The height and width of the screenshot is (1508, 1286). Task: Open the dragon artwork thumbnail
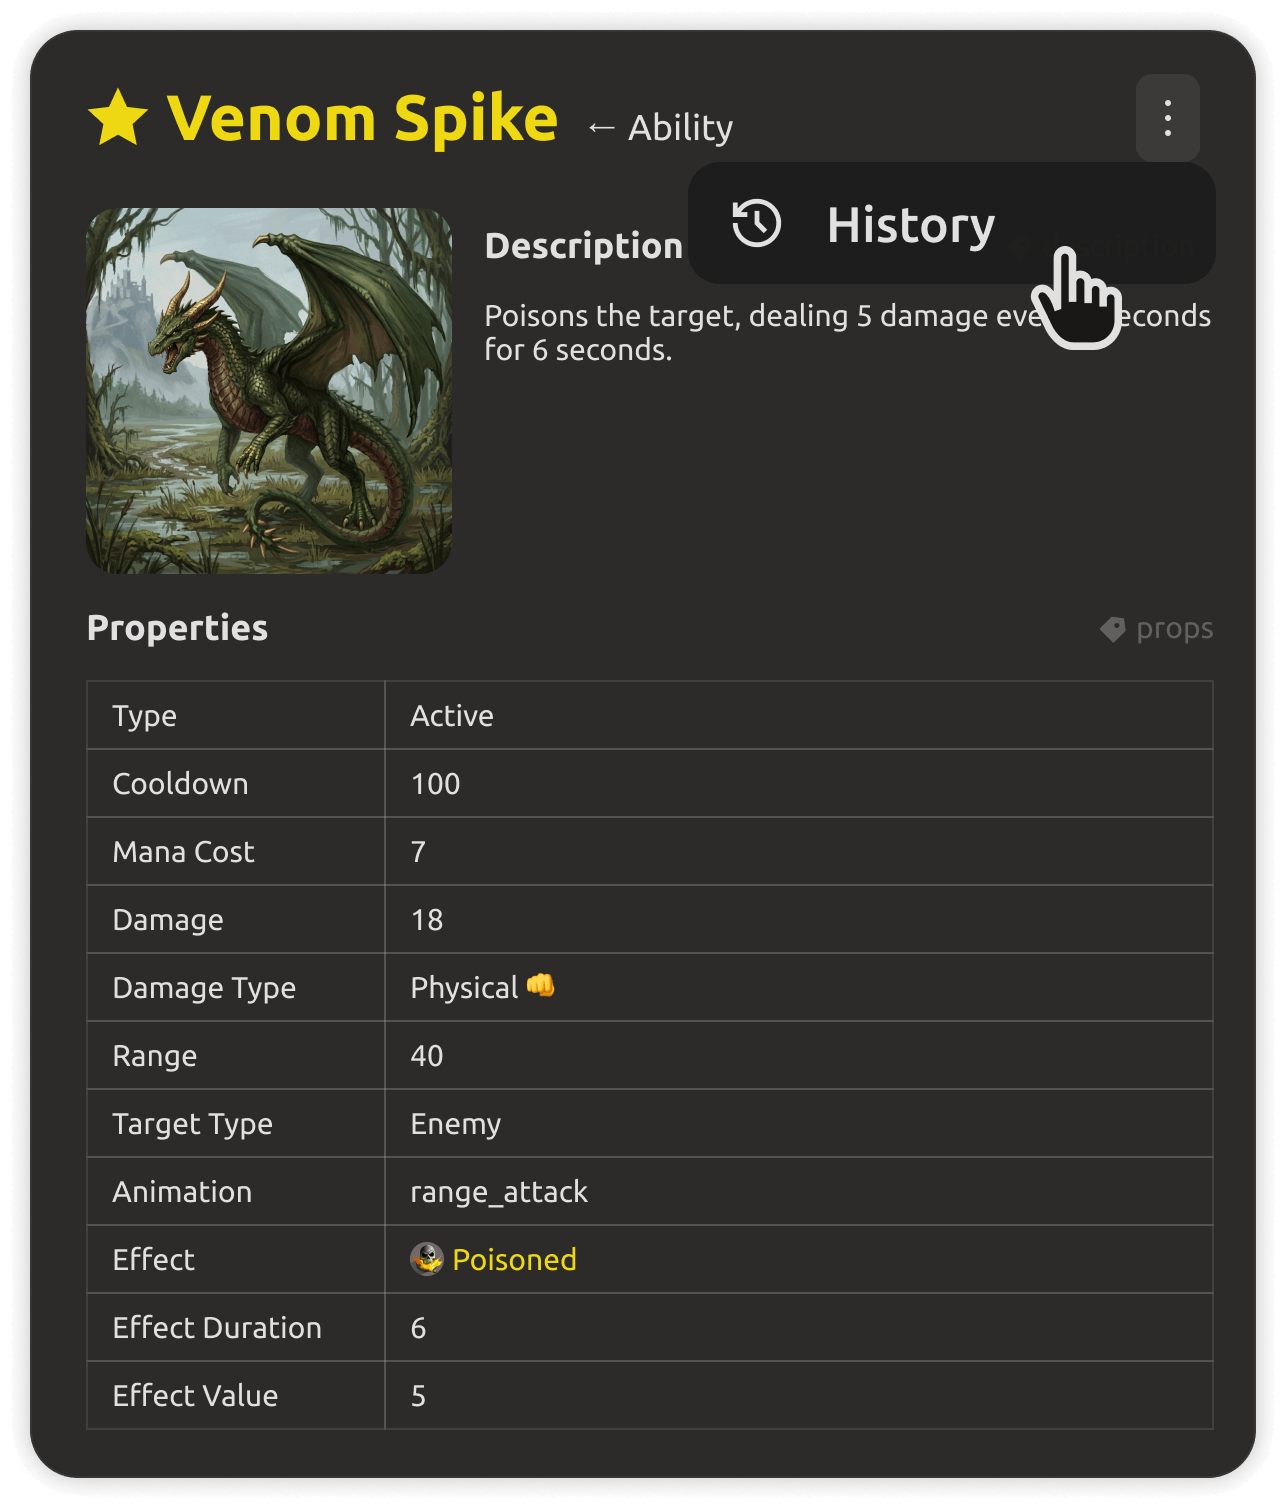click(x=269, y=390)
